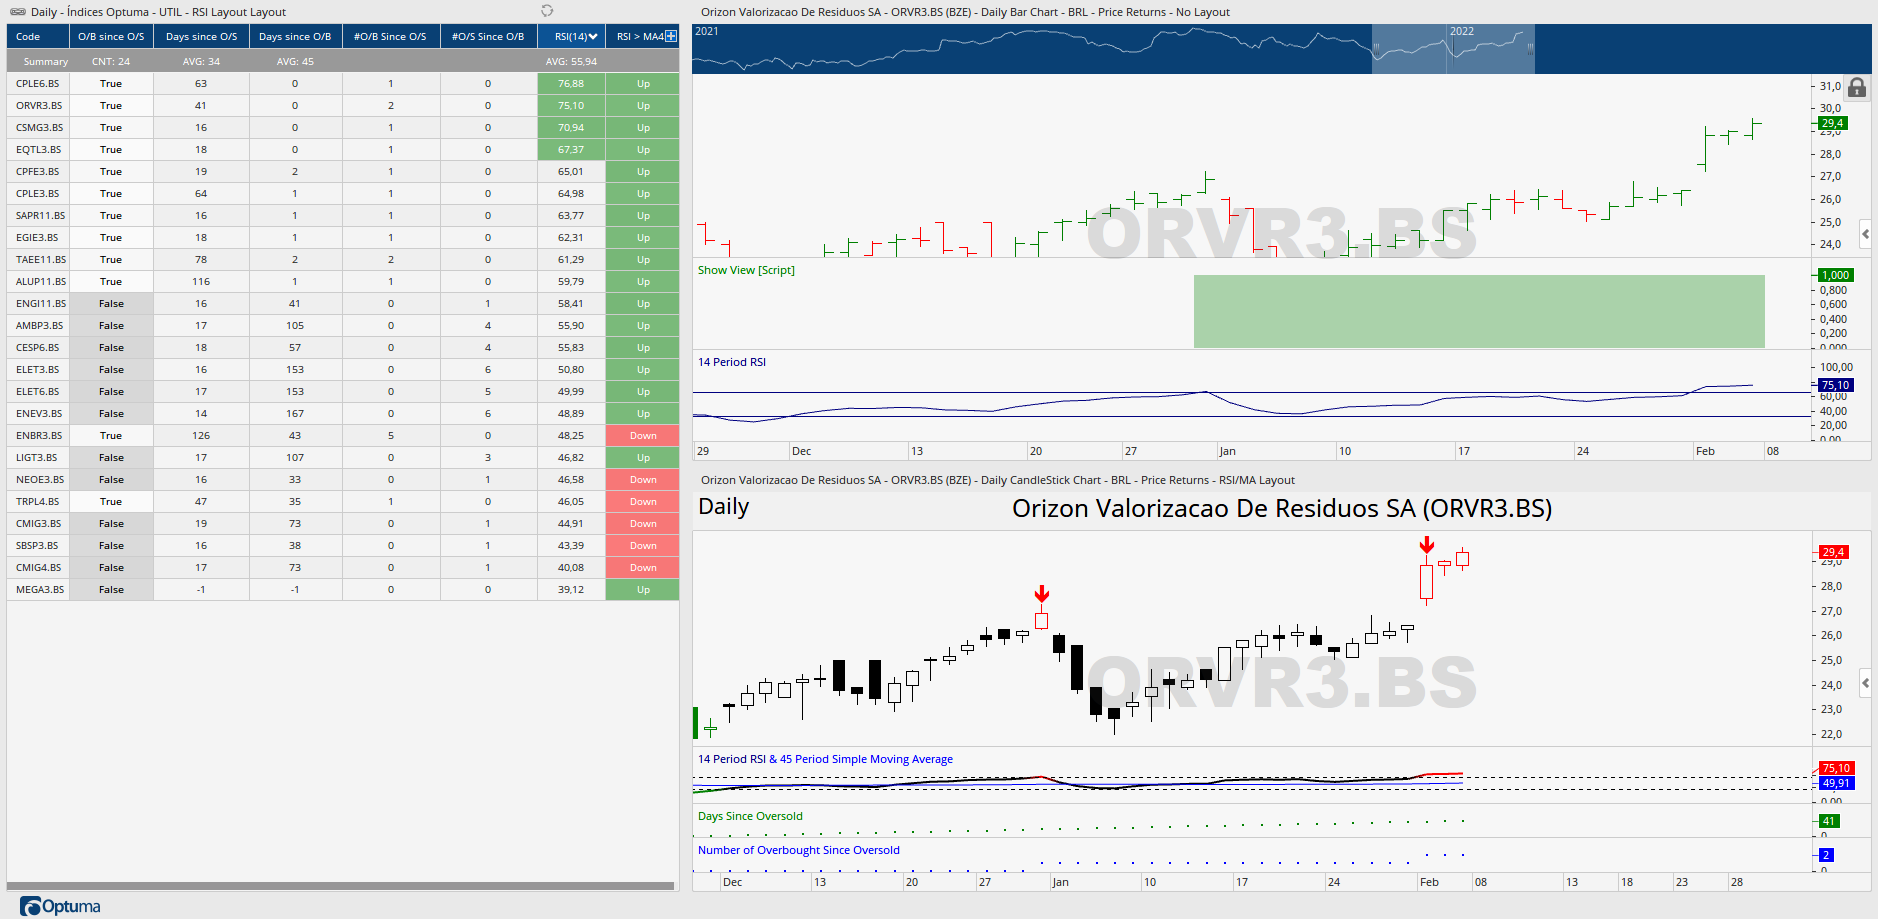Select the ORVR3.BS row in watchlist

coord(343,106)
